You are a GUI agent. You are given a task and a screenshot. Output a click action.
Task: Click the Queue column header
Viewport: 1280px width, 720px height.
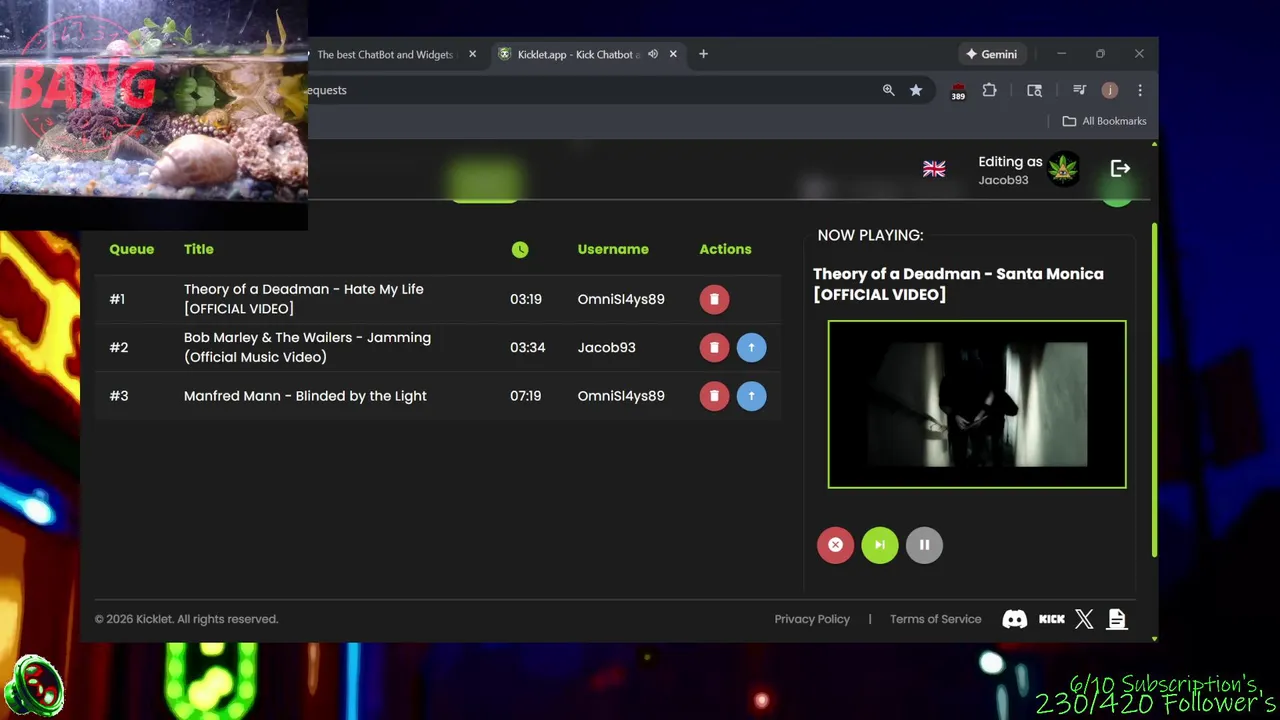132,250
